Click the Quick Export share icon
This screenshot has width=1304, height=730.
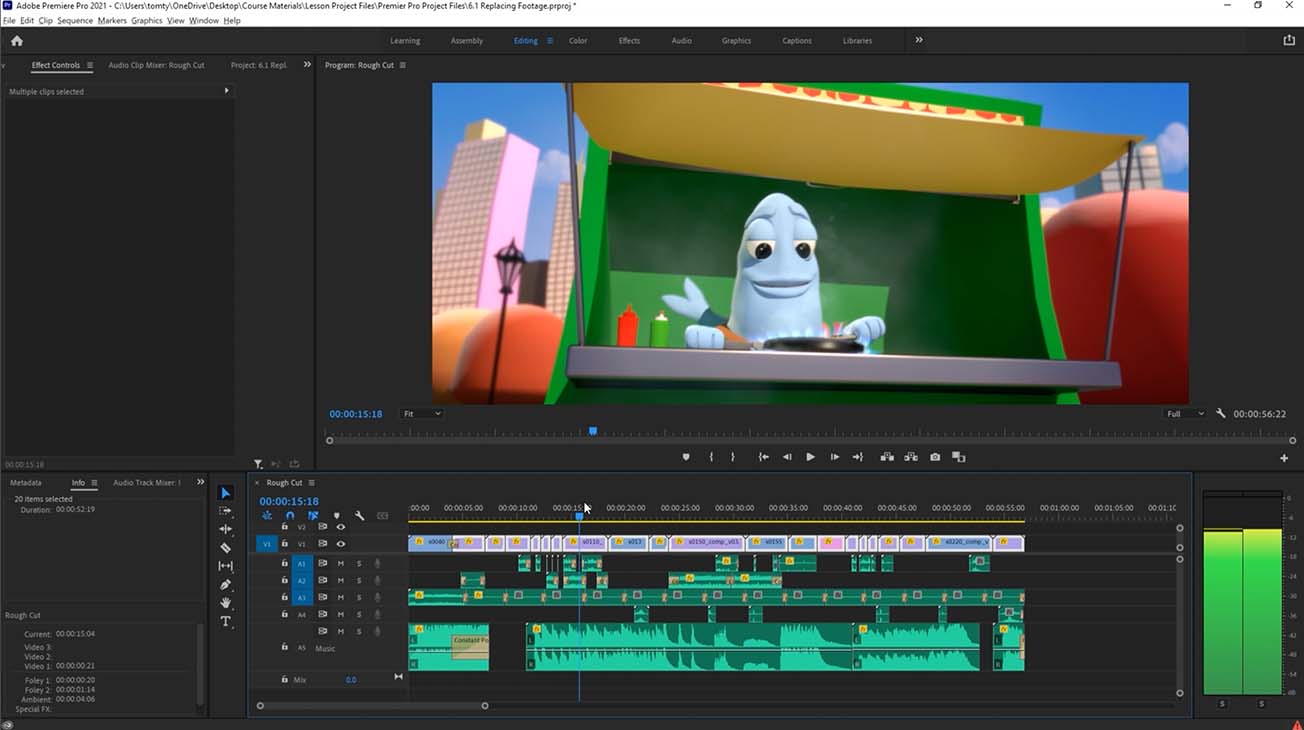click(1288, 41)
